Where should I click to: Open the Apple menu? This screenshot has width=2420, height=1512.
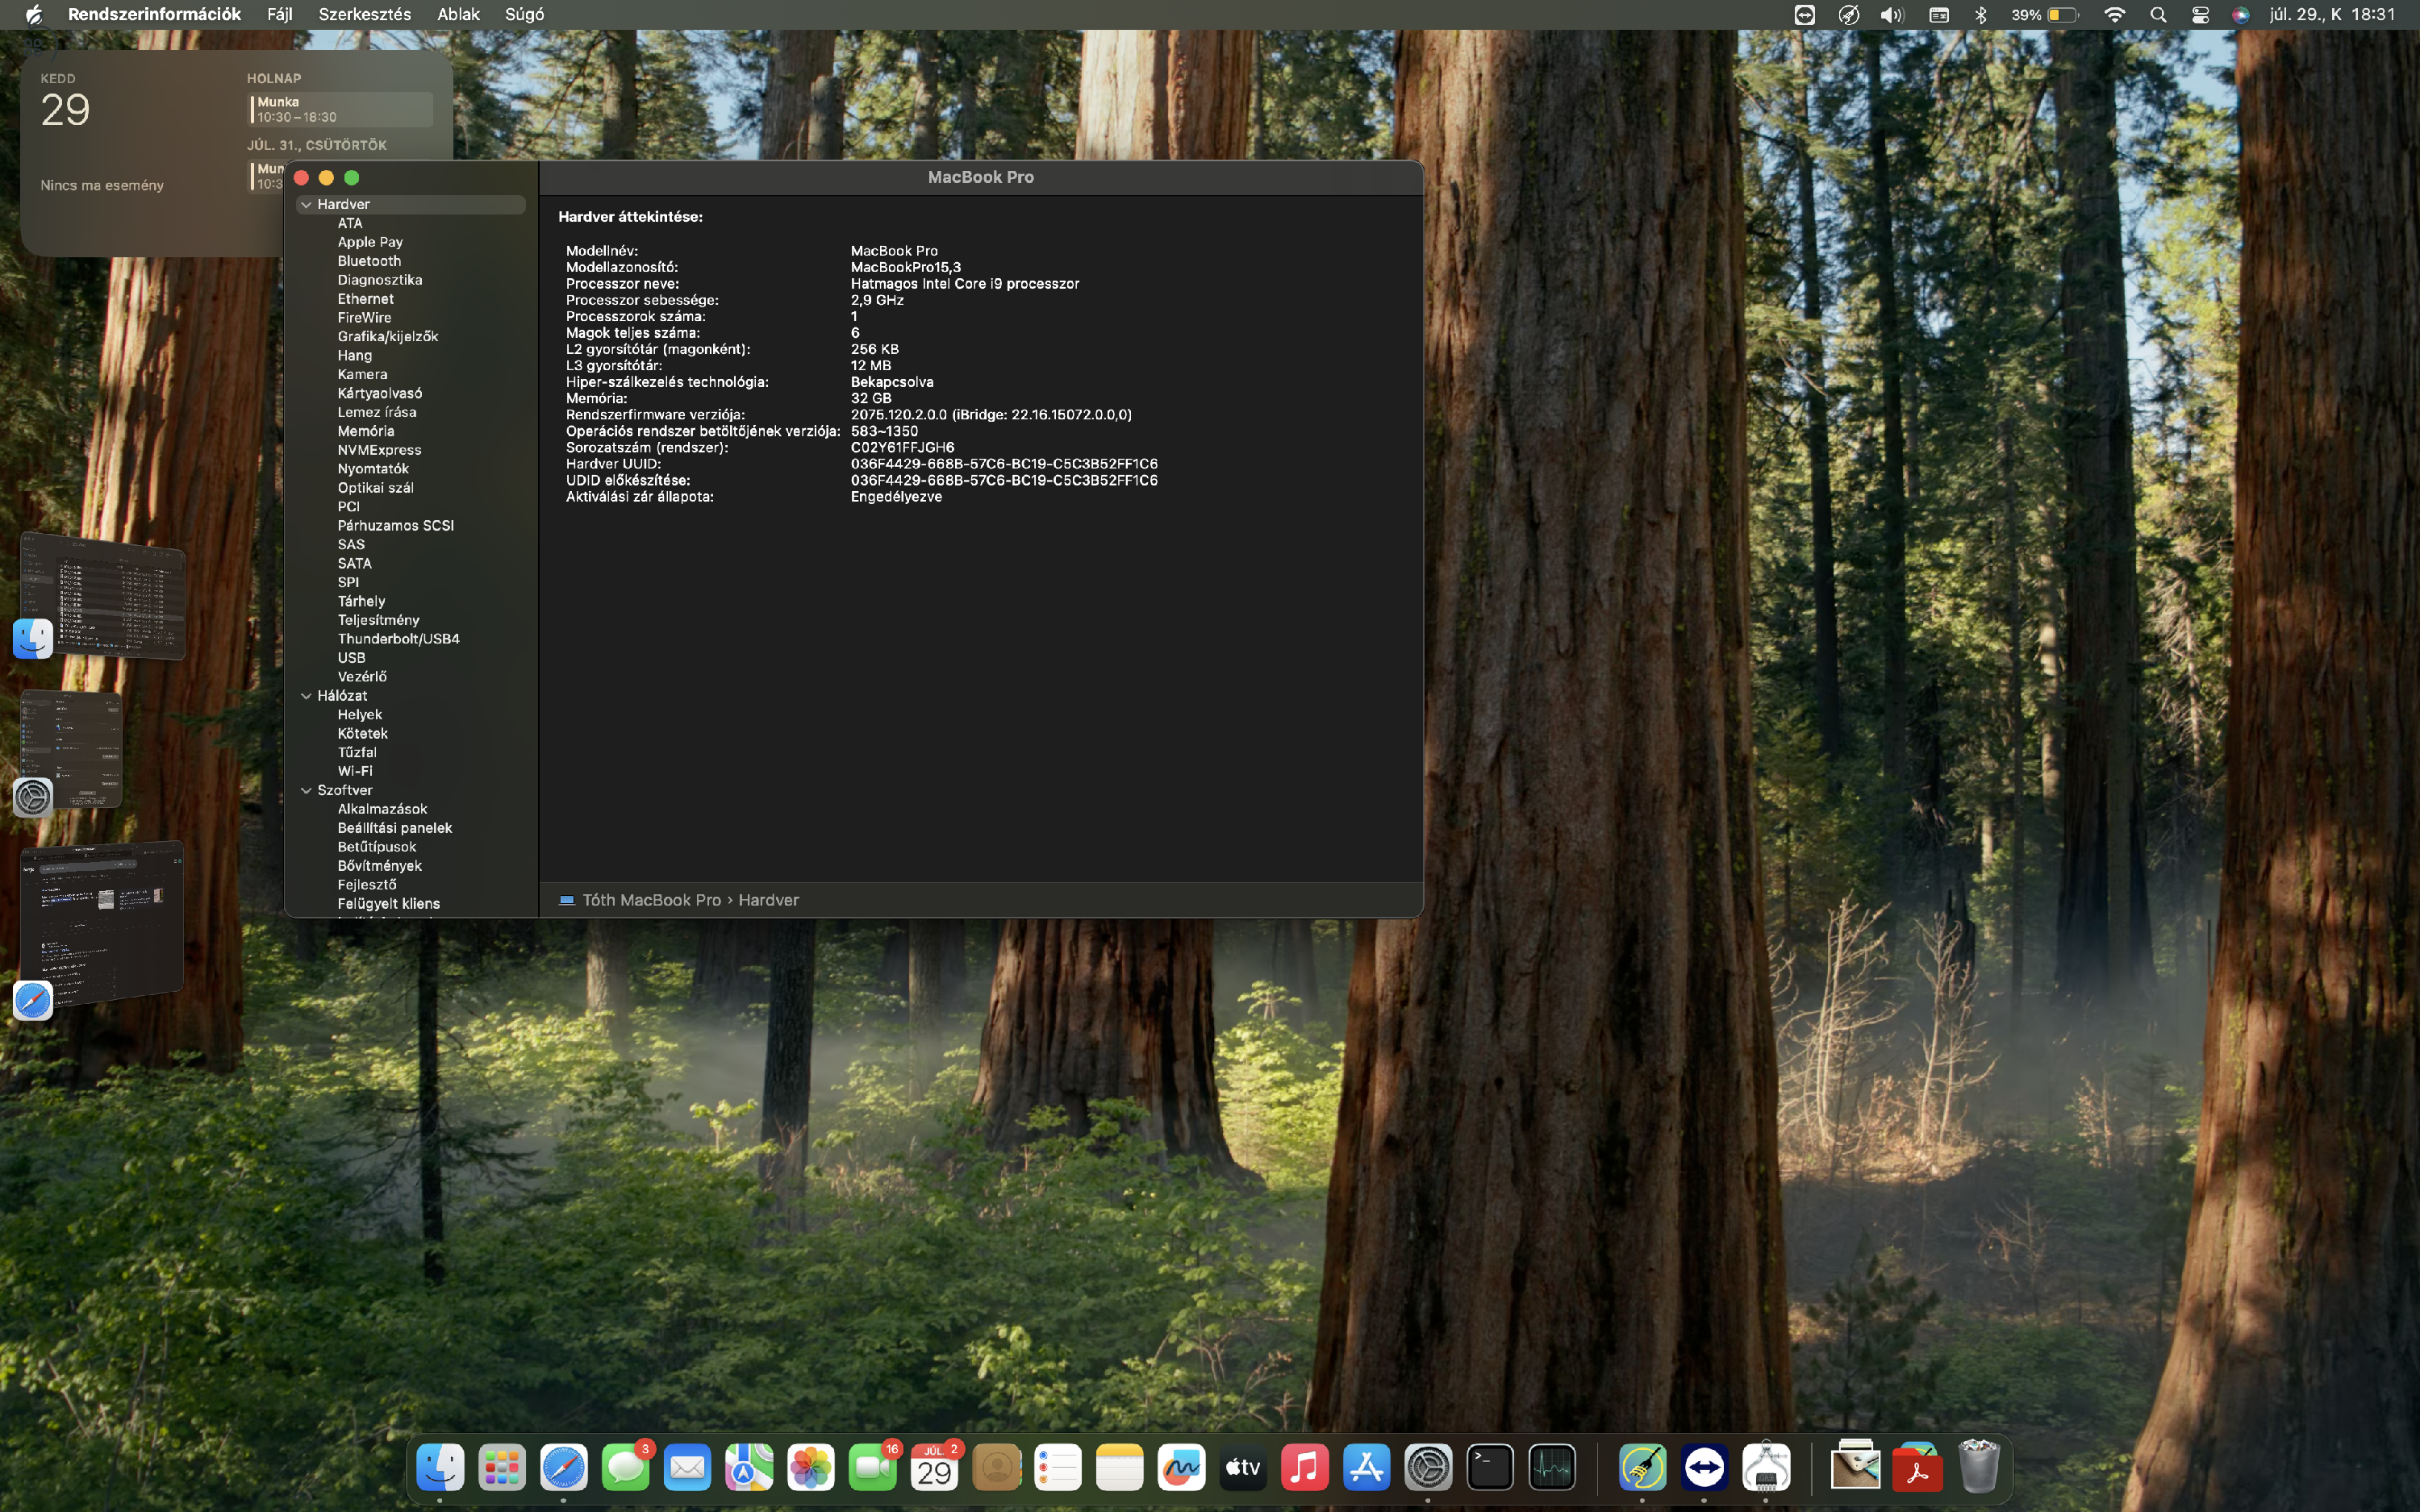coord(33,15)
